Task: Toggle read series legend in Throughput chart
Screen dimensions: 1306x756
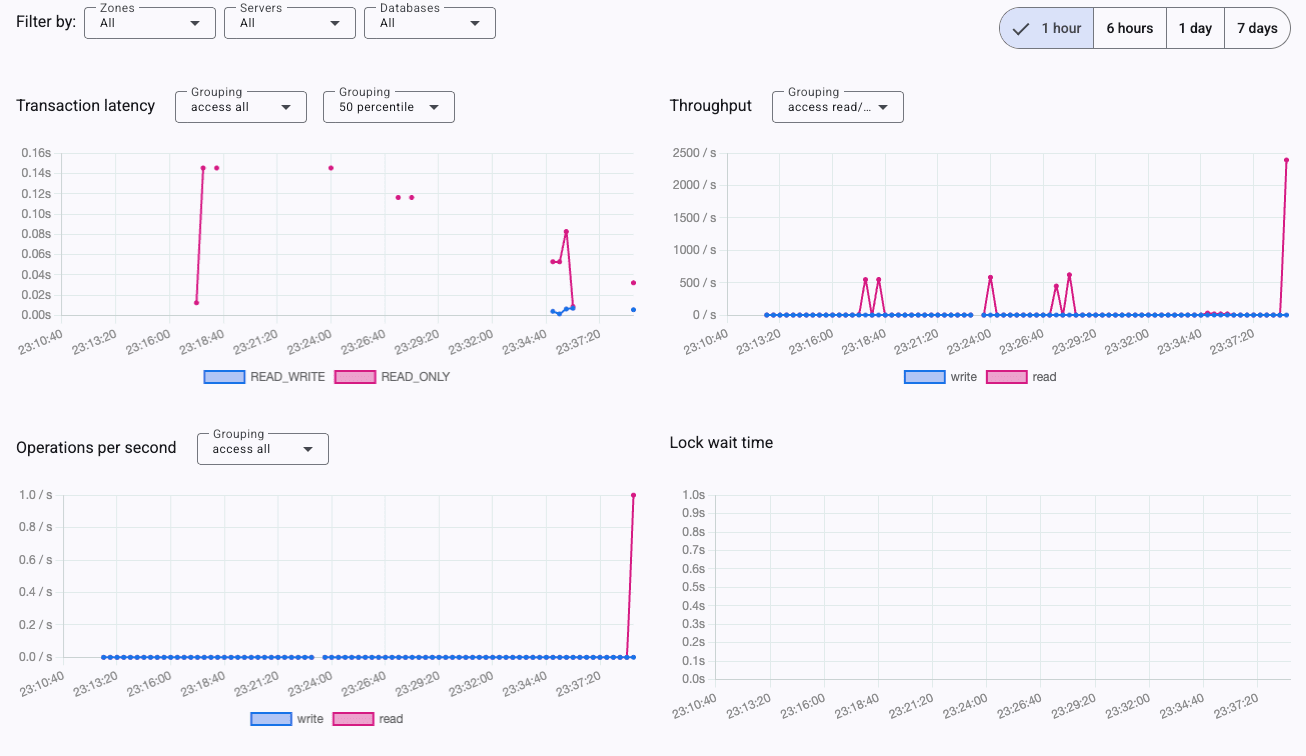Action: [1021, 377]
